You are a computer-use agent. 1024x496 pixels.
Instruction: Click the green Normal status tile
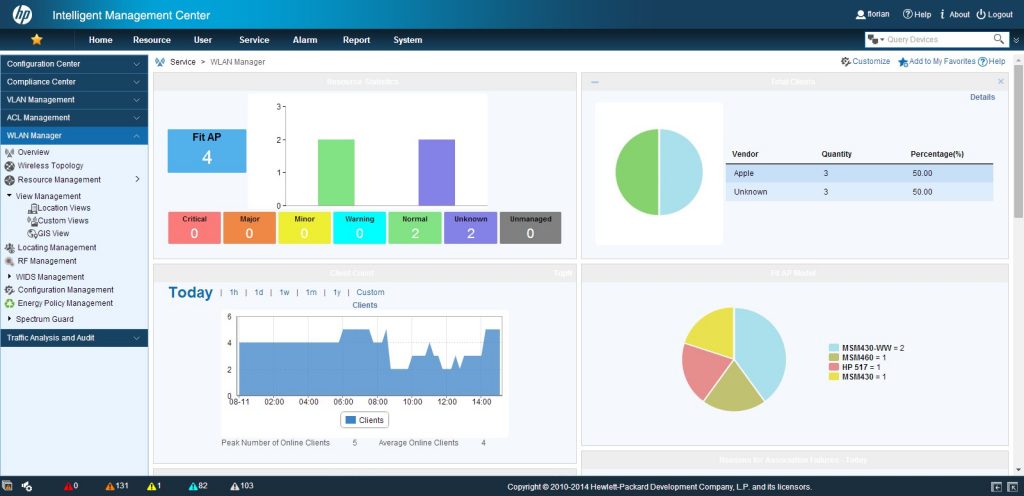point(415,228)
